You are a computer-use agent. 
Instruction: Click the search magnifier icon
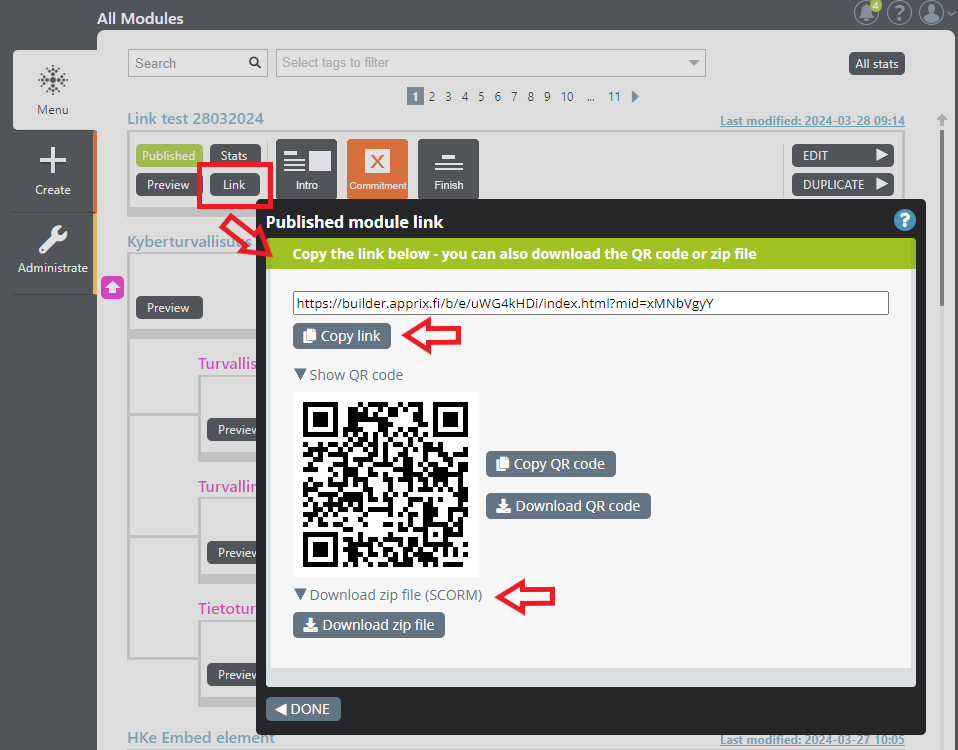(x=255, y=62)
